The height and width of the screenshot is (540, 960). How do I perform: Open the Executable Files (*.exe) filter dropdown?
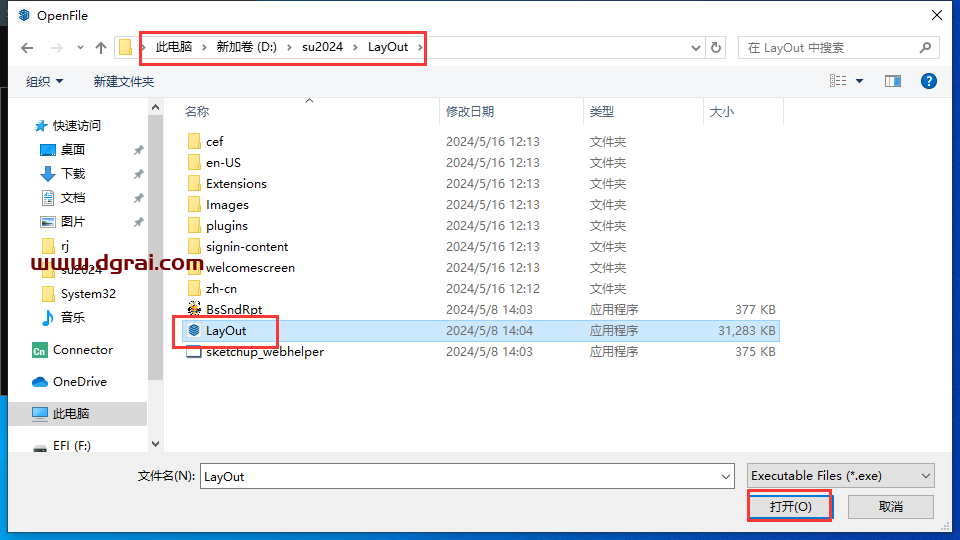(841, 476)
